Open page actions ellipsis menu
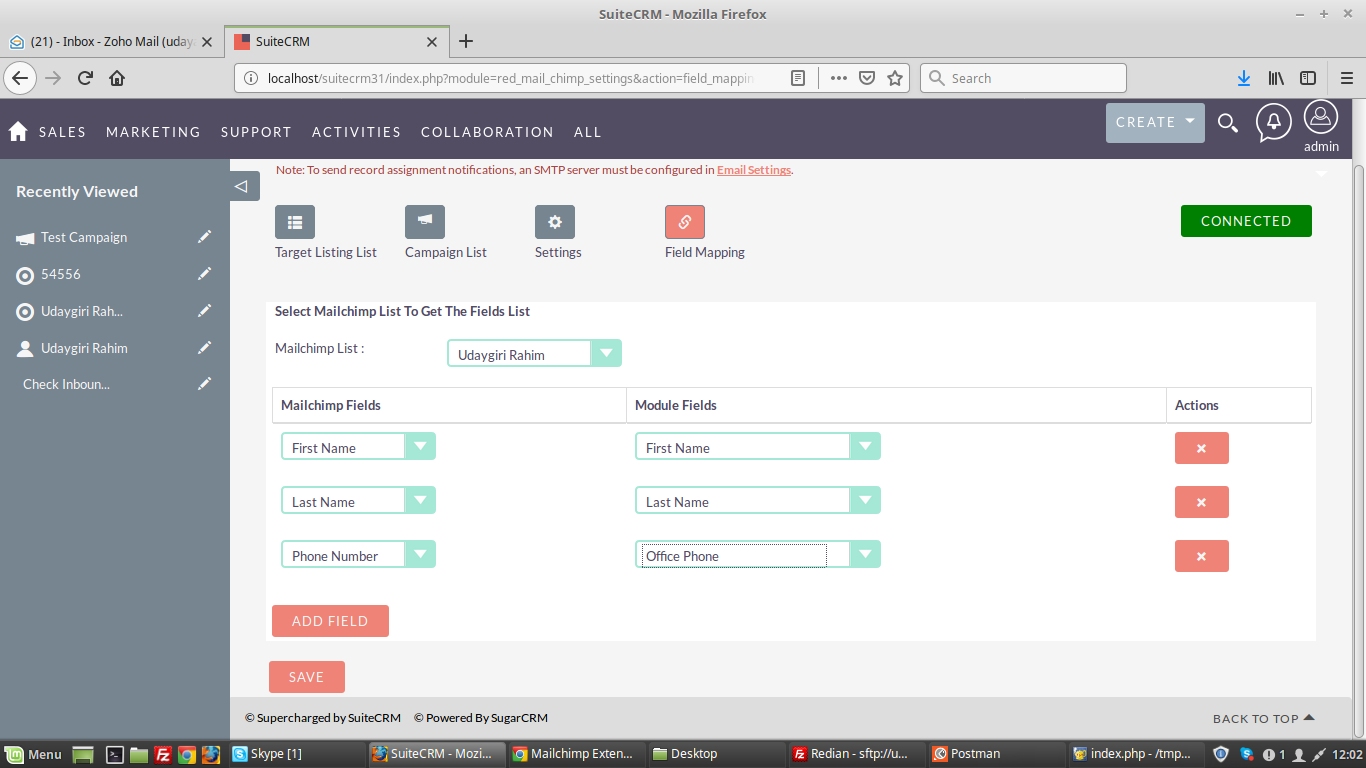 (839, 78)
